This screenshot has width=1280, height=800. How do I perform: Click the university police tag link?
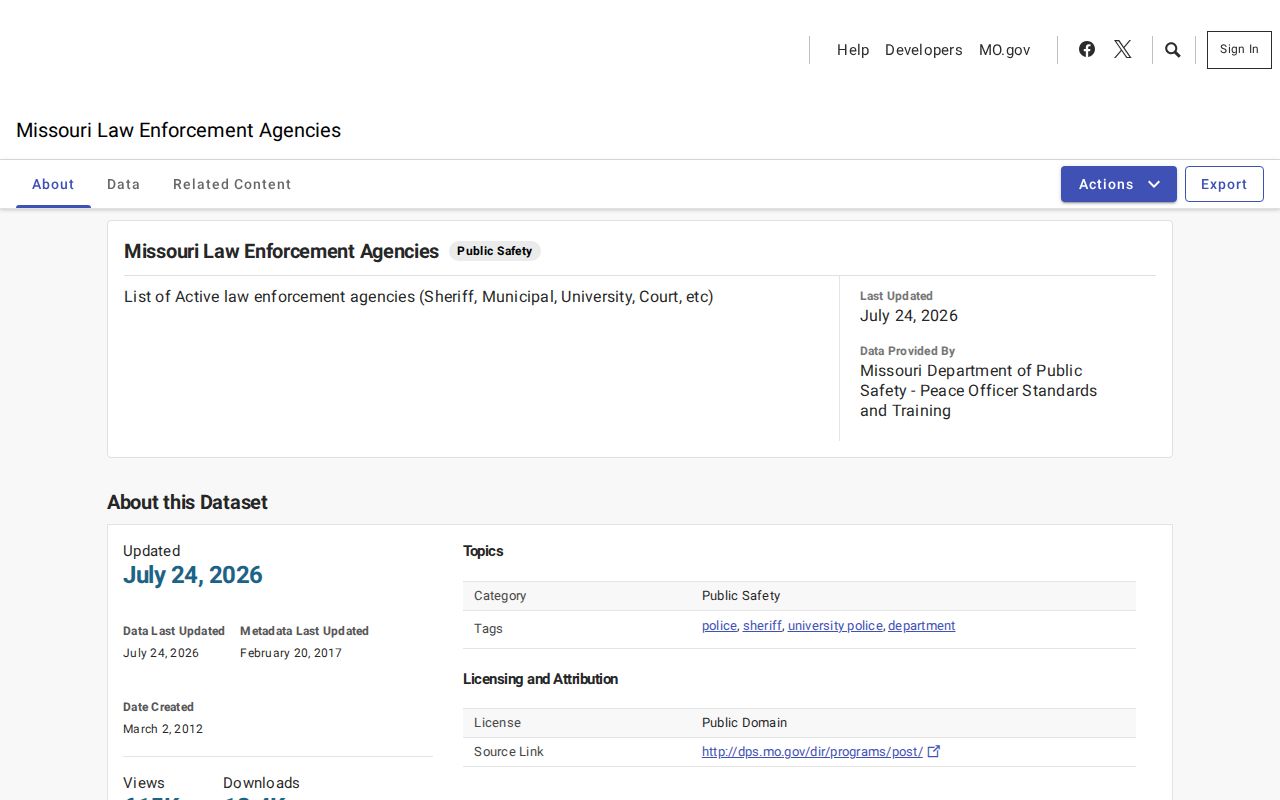click(835, 626)
